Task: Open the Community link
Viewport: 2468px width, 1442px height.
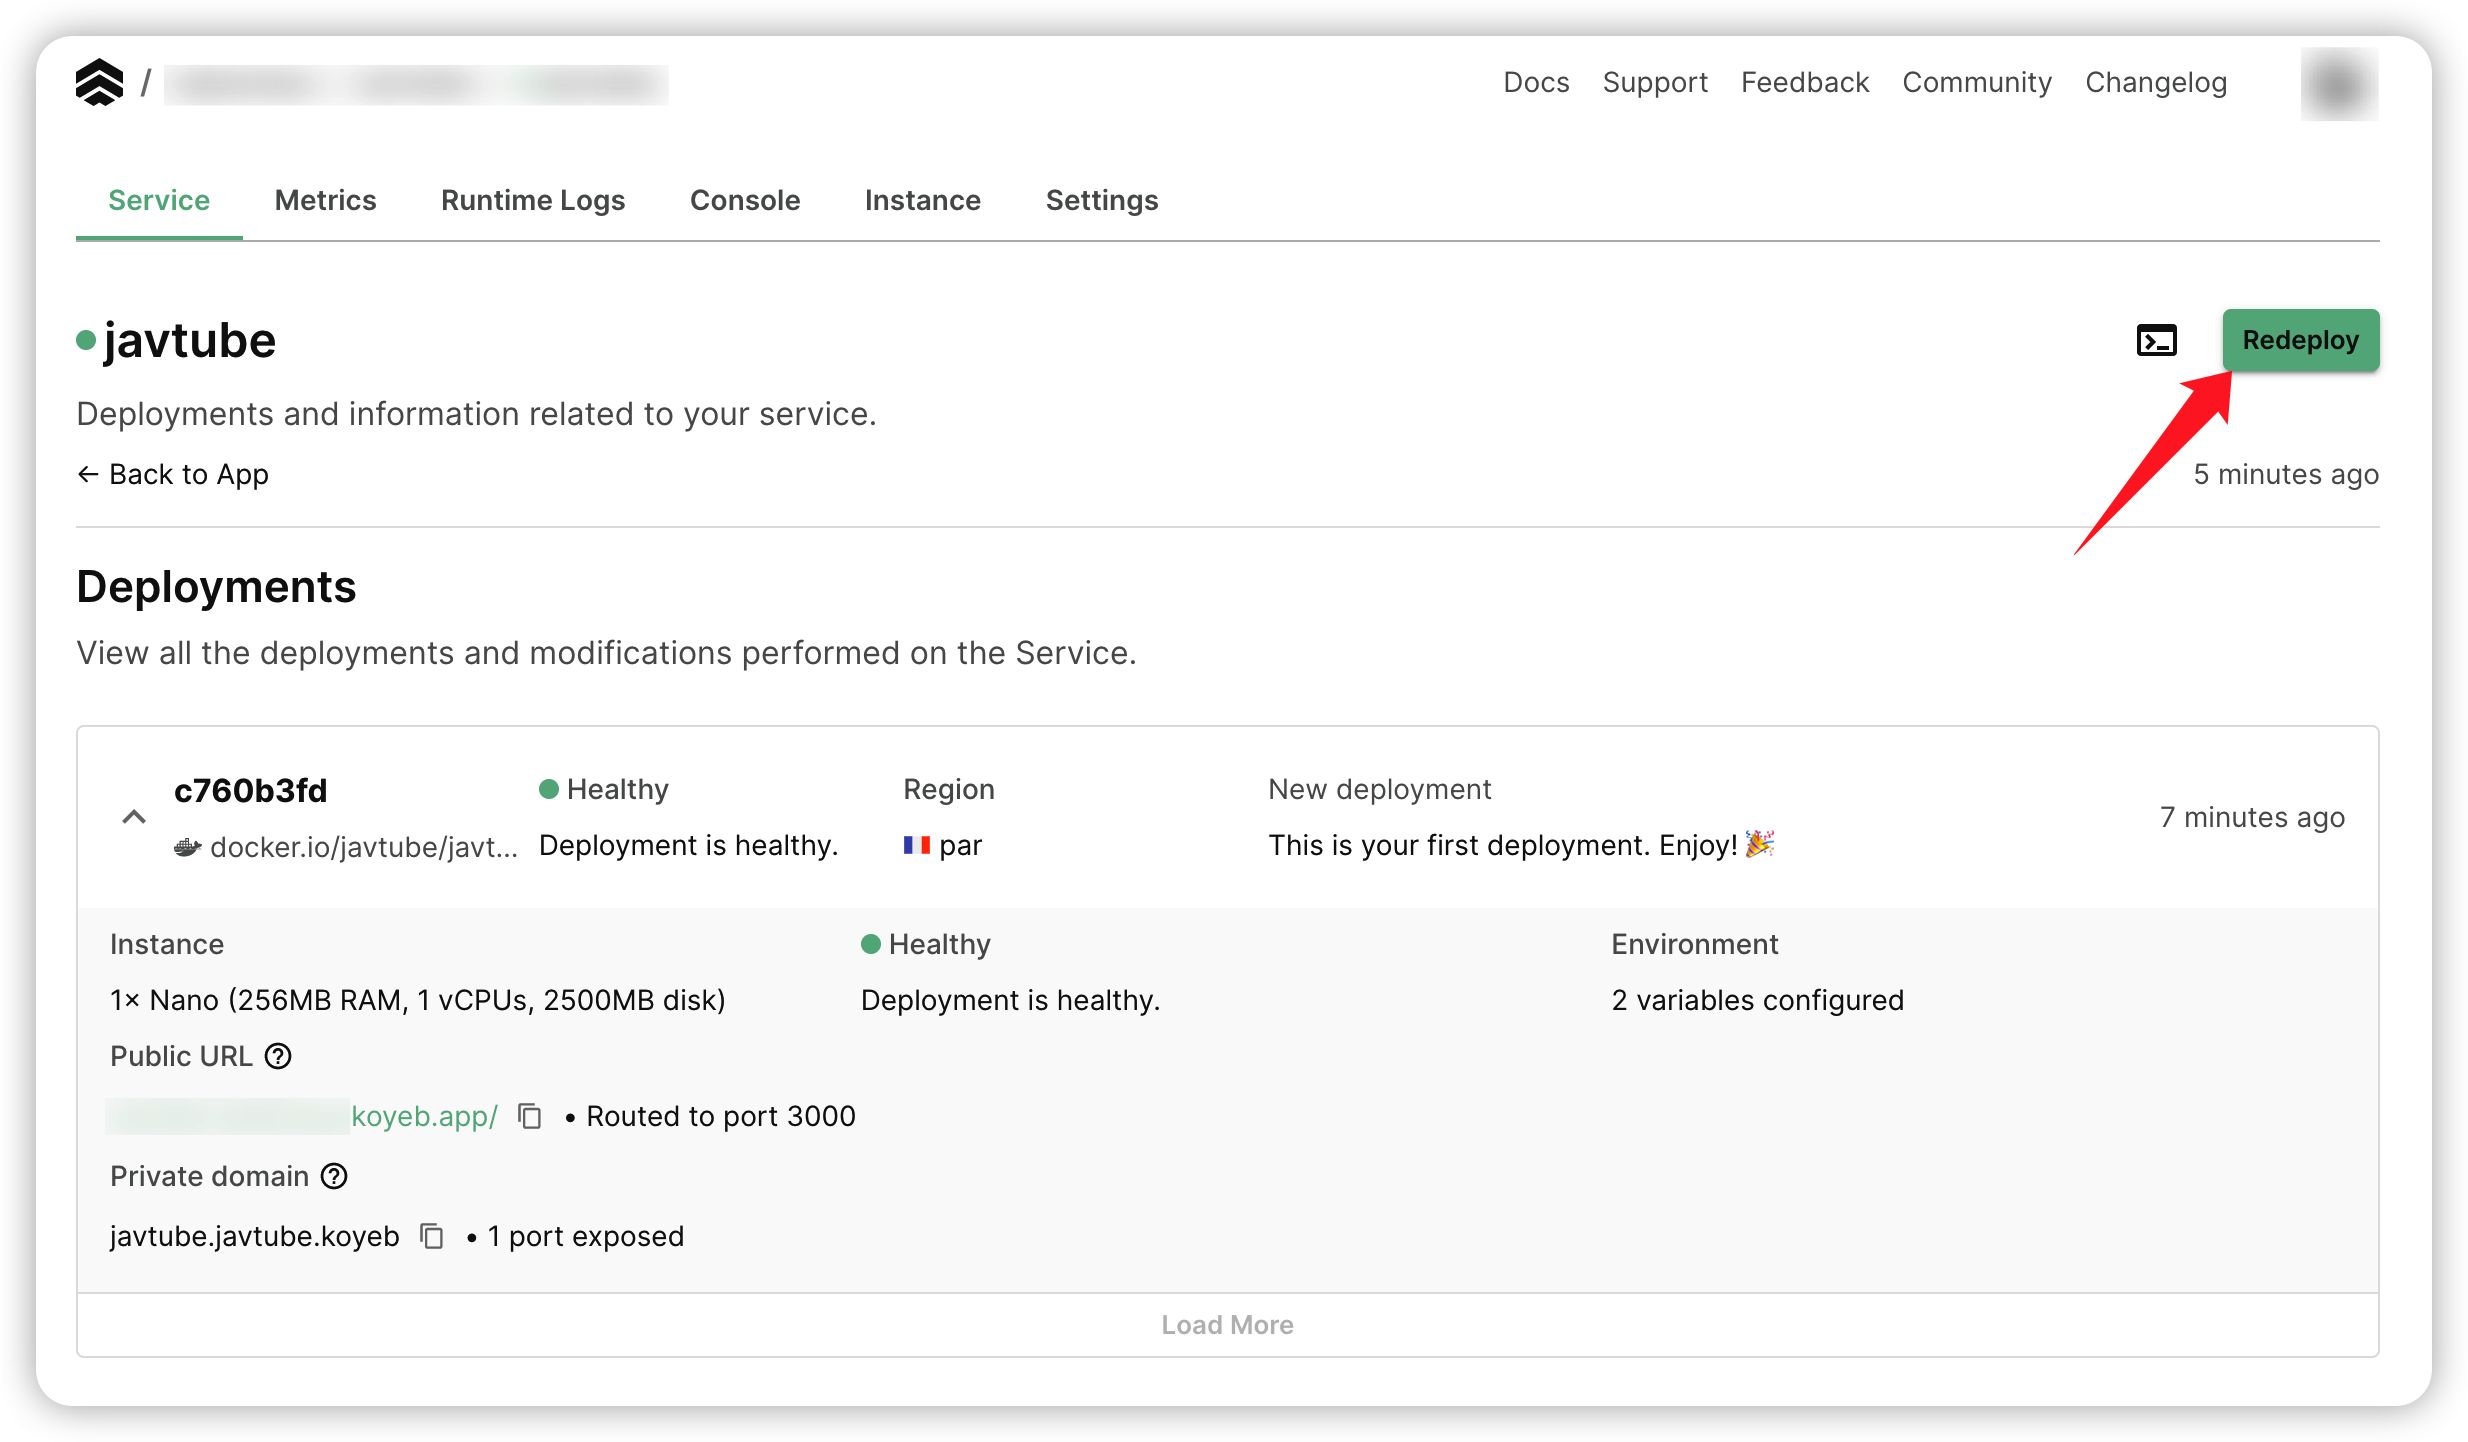Action: coord(1977,82)
